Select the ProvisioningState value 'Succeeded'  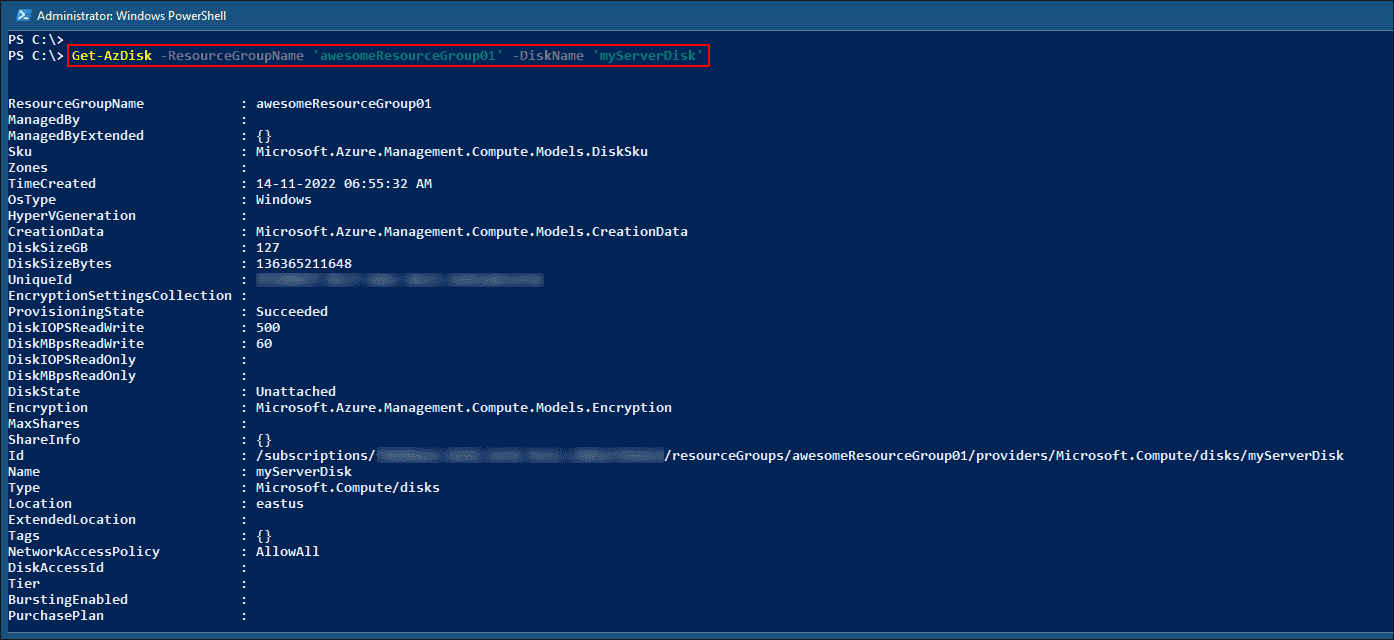click(291, 311)
